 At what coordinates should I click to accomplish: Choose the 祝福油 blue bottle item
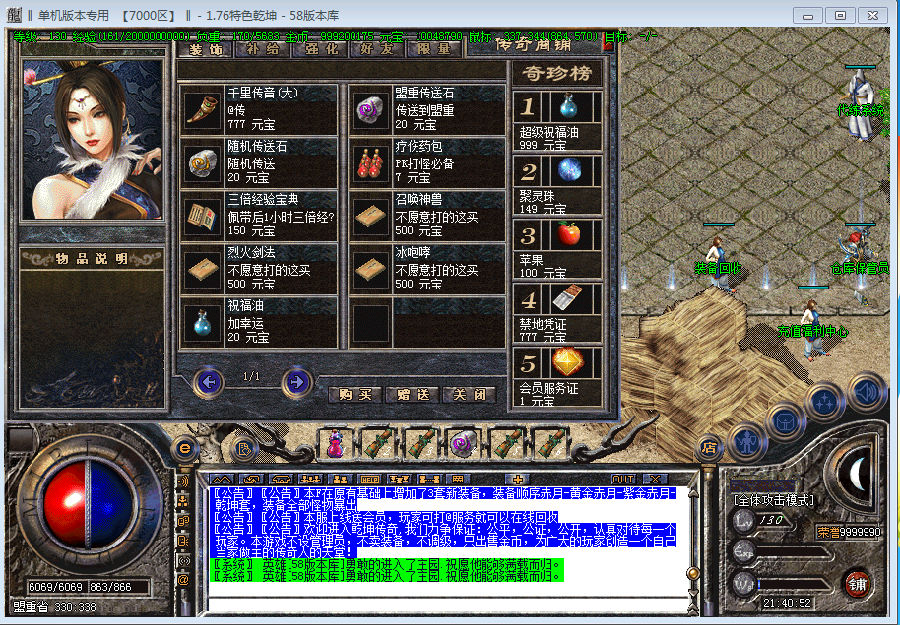204,322
